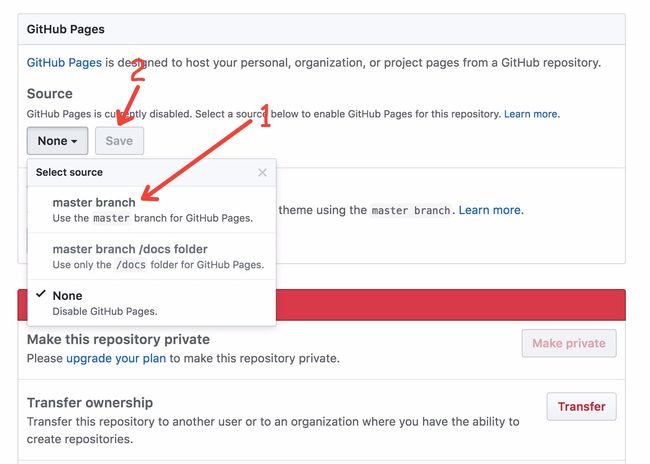Image resolution: width=650 pixels, height=464 pixels.
Task: Click 'Make this repository private' heading
Action: click(x=118, y=339)
